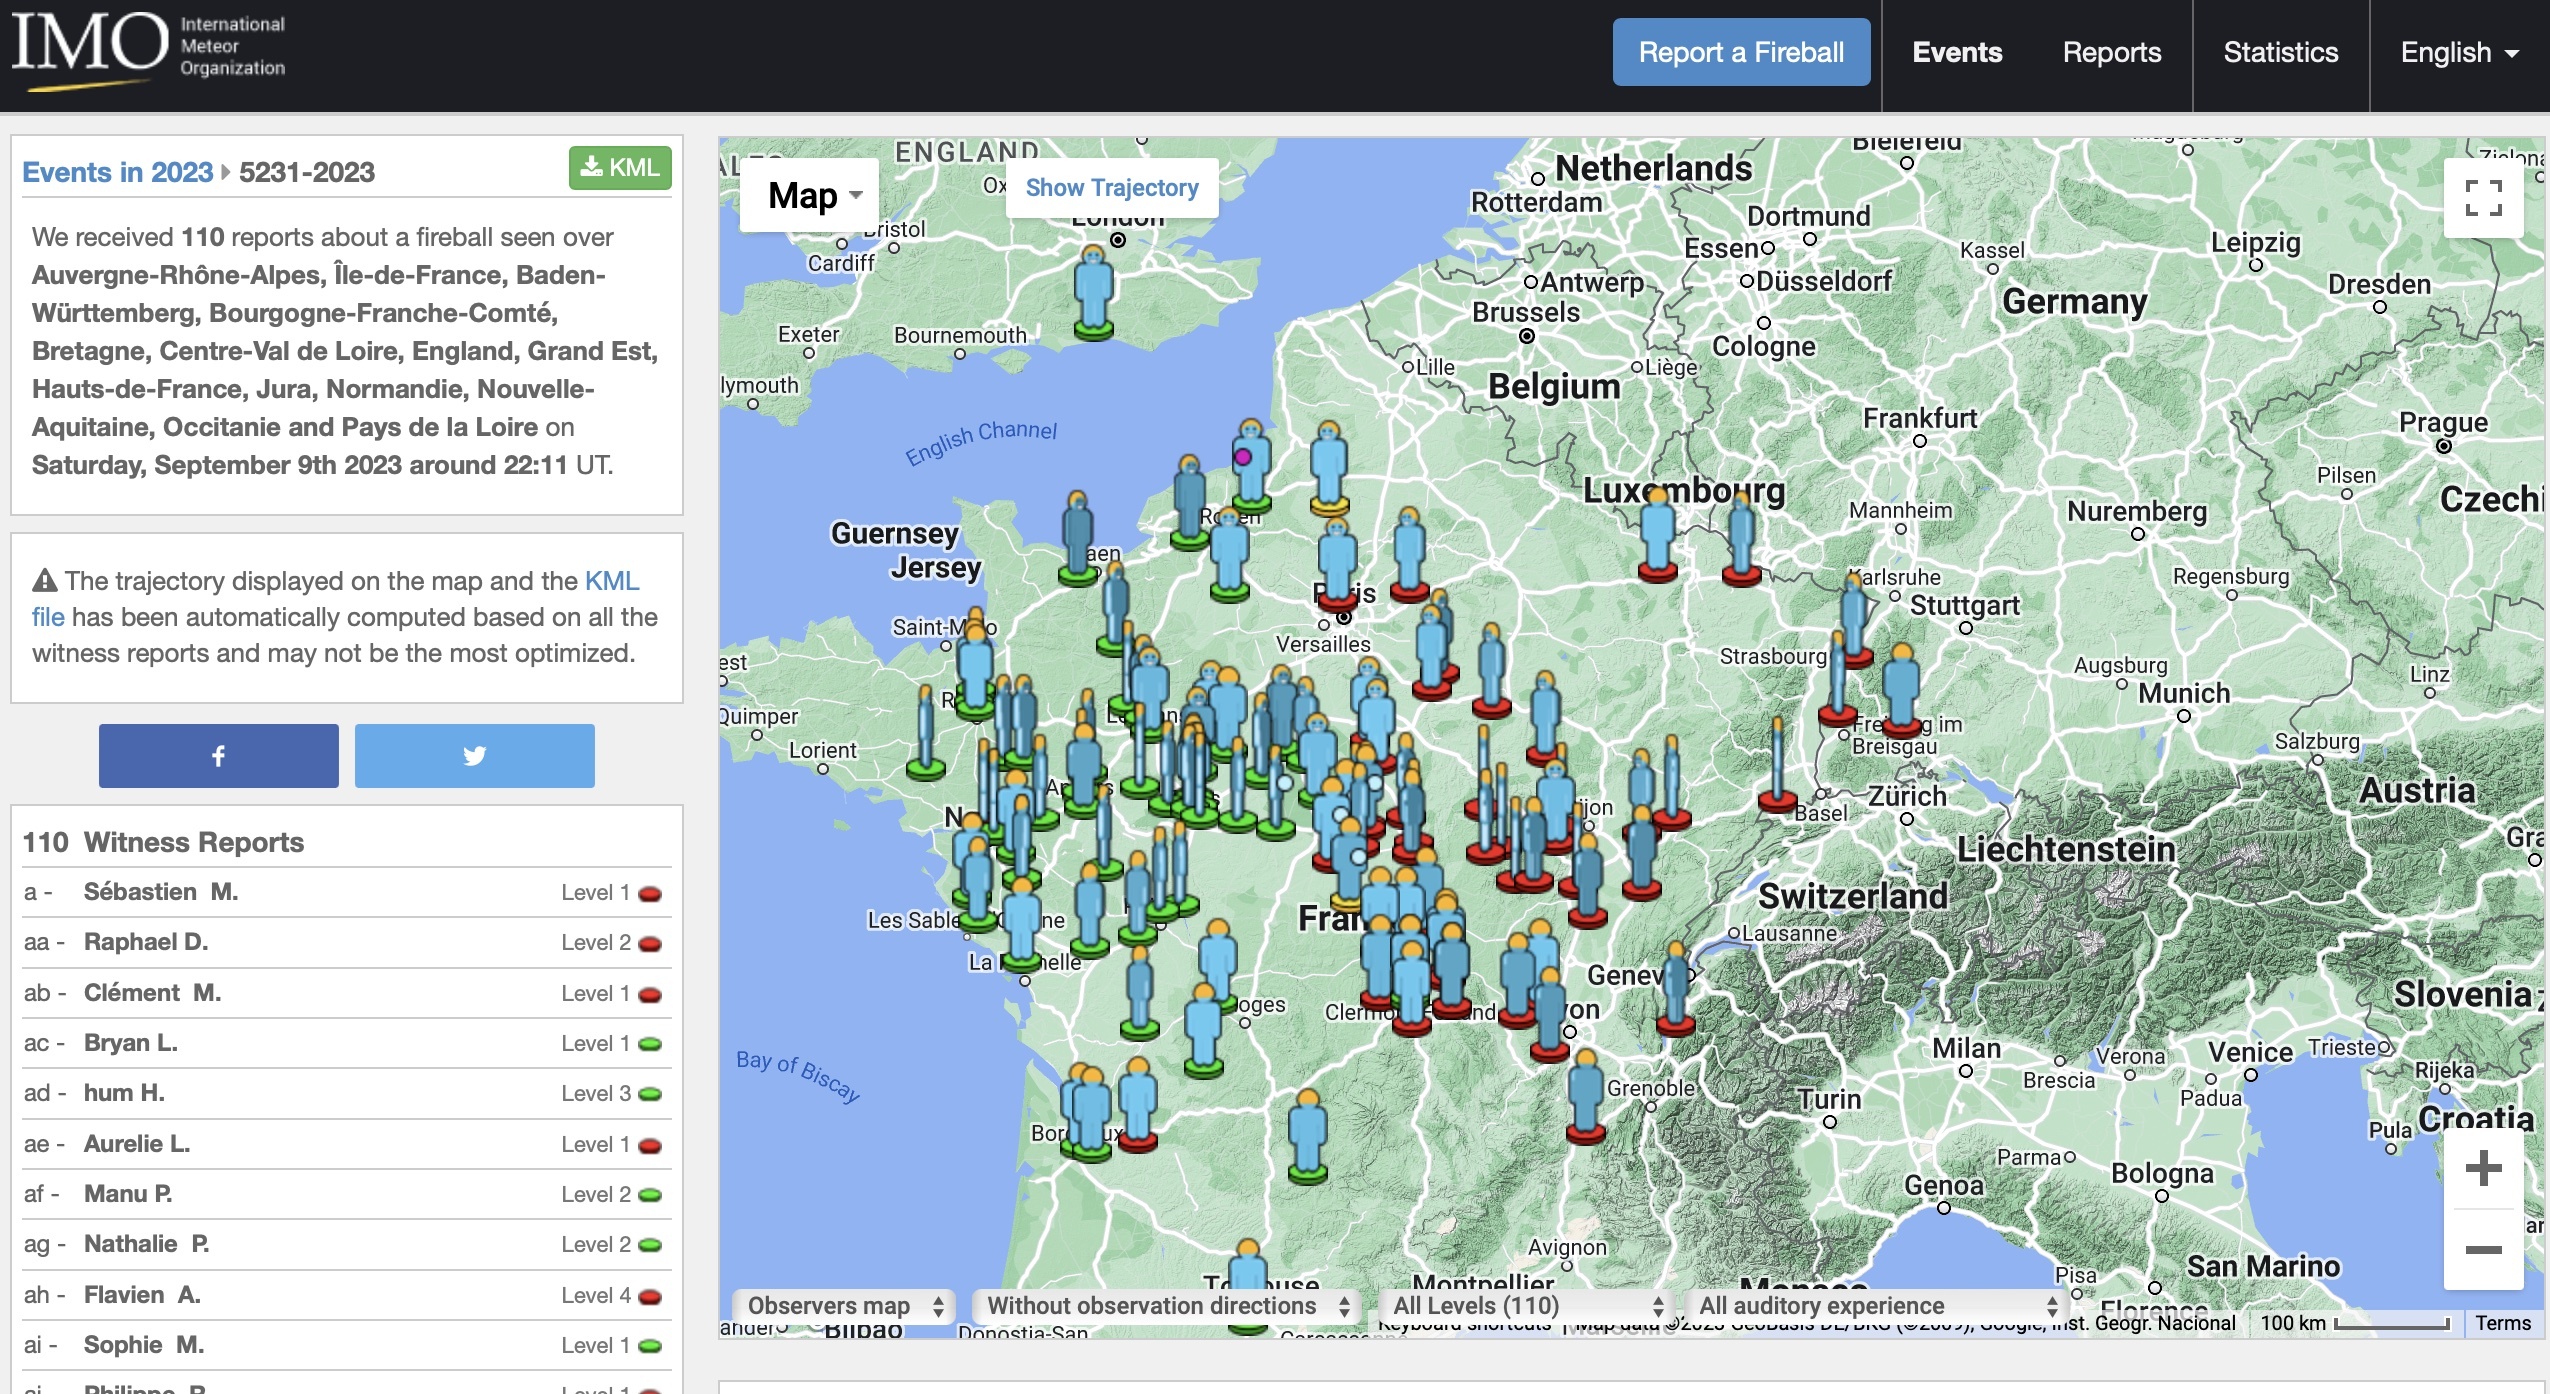Open Clément M. witness report
The height and width of the screenshot is (1394, 2550).
click(152, 993)
